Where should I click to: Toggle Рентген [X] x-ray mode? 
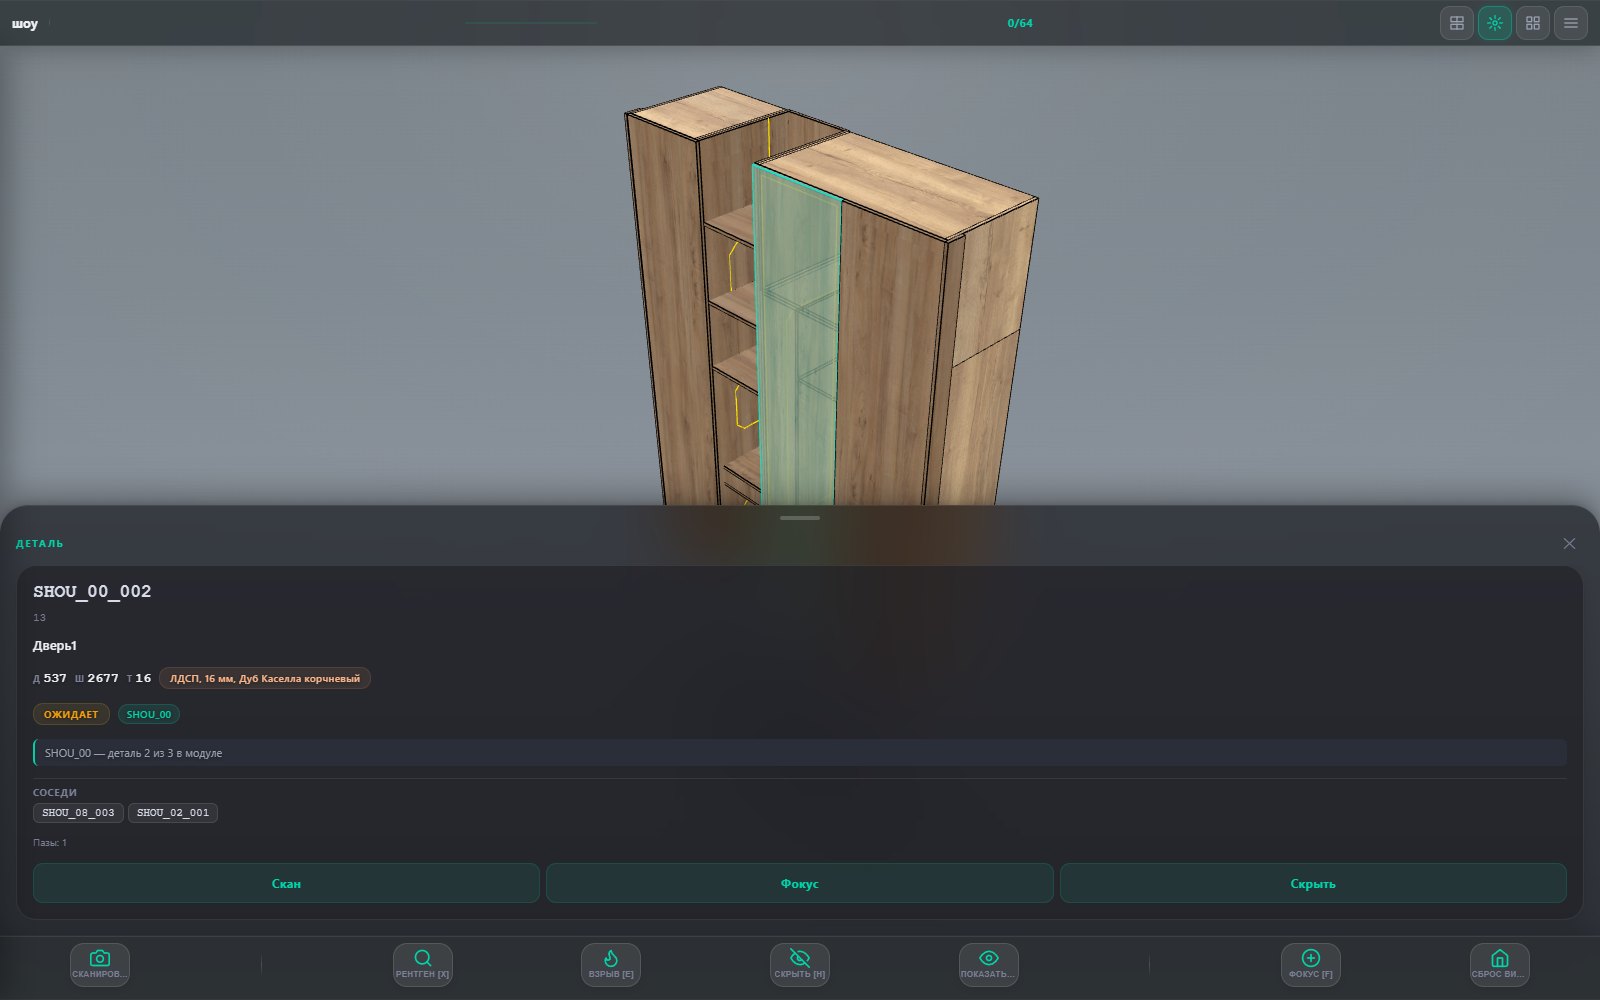pos(423,965)
